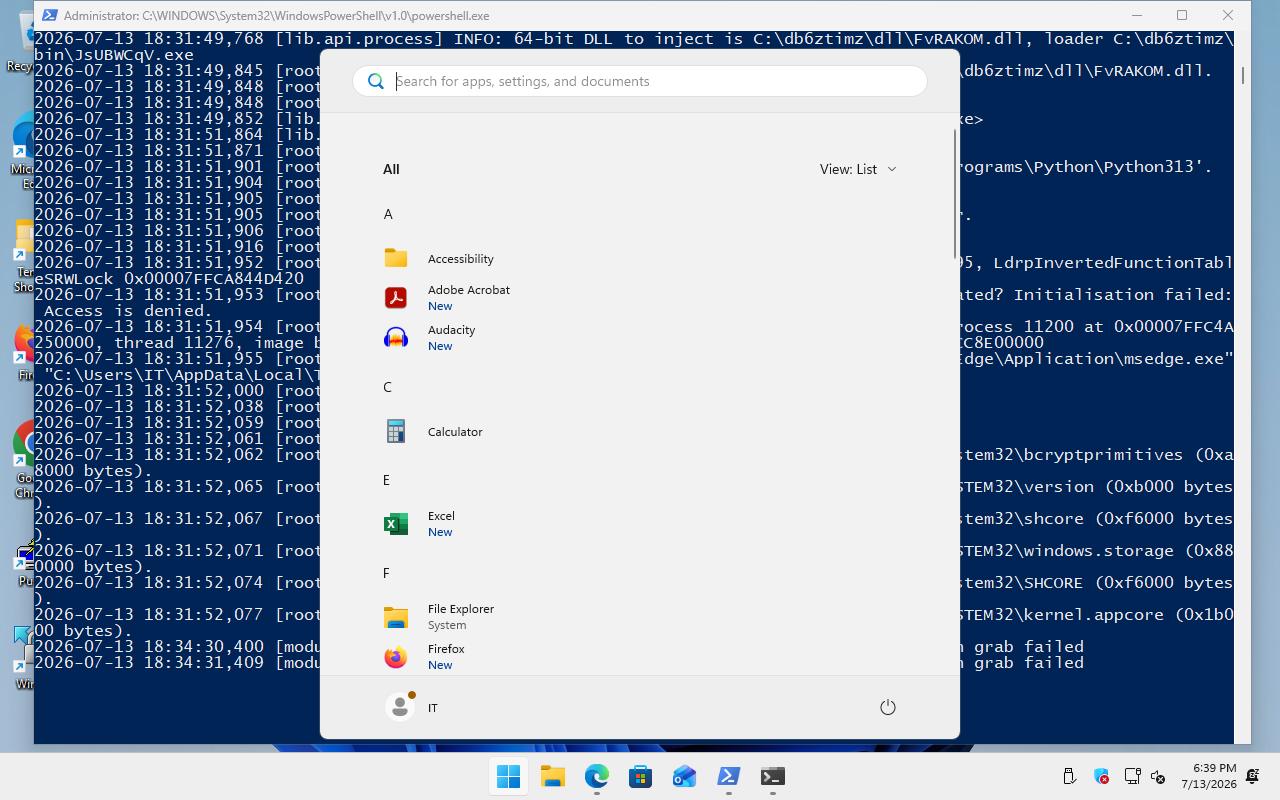This screenshot has width=1280, height=800.
Task: Expand the View: List dropdown
Action: tap(858, 169)
